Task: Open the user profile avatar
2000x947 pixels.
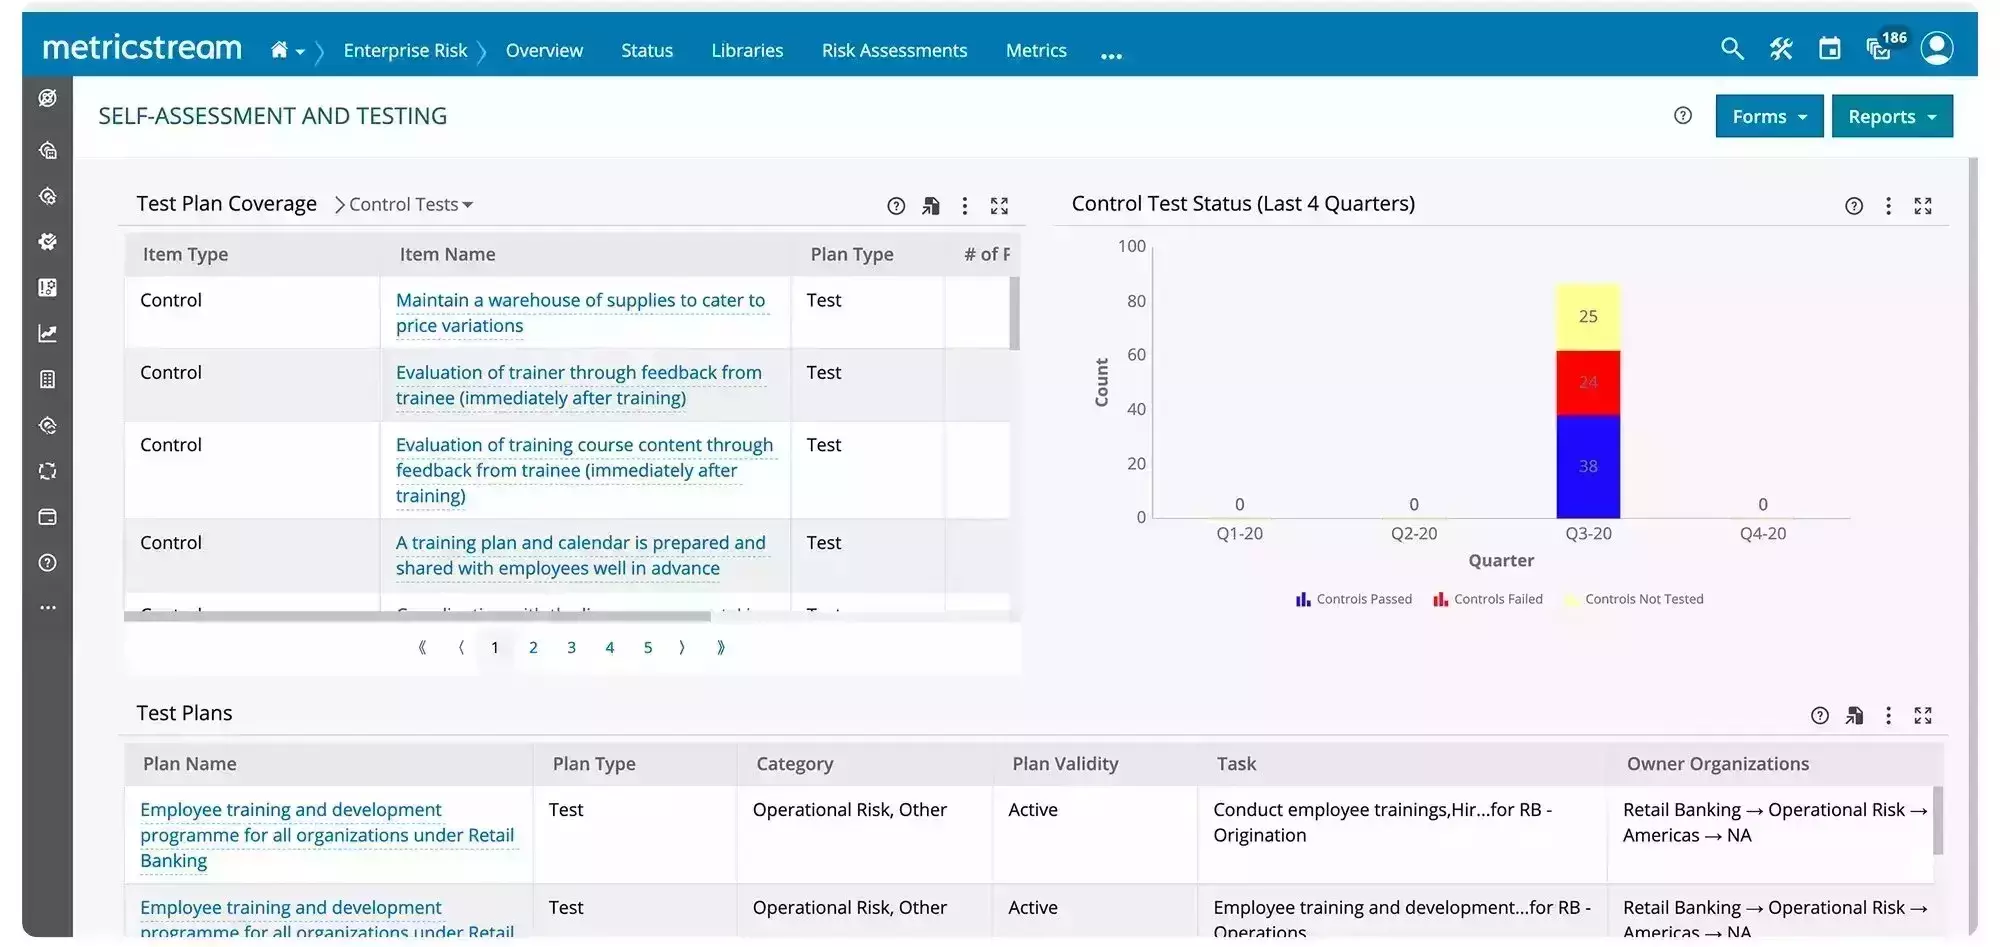Action: click(x=1937, y=48)
